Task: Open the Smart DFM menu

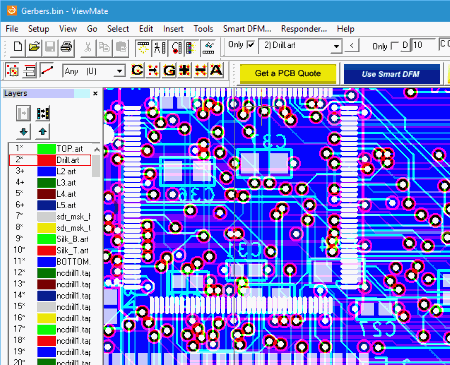Action: point(247,29)
